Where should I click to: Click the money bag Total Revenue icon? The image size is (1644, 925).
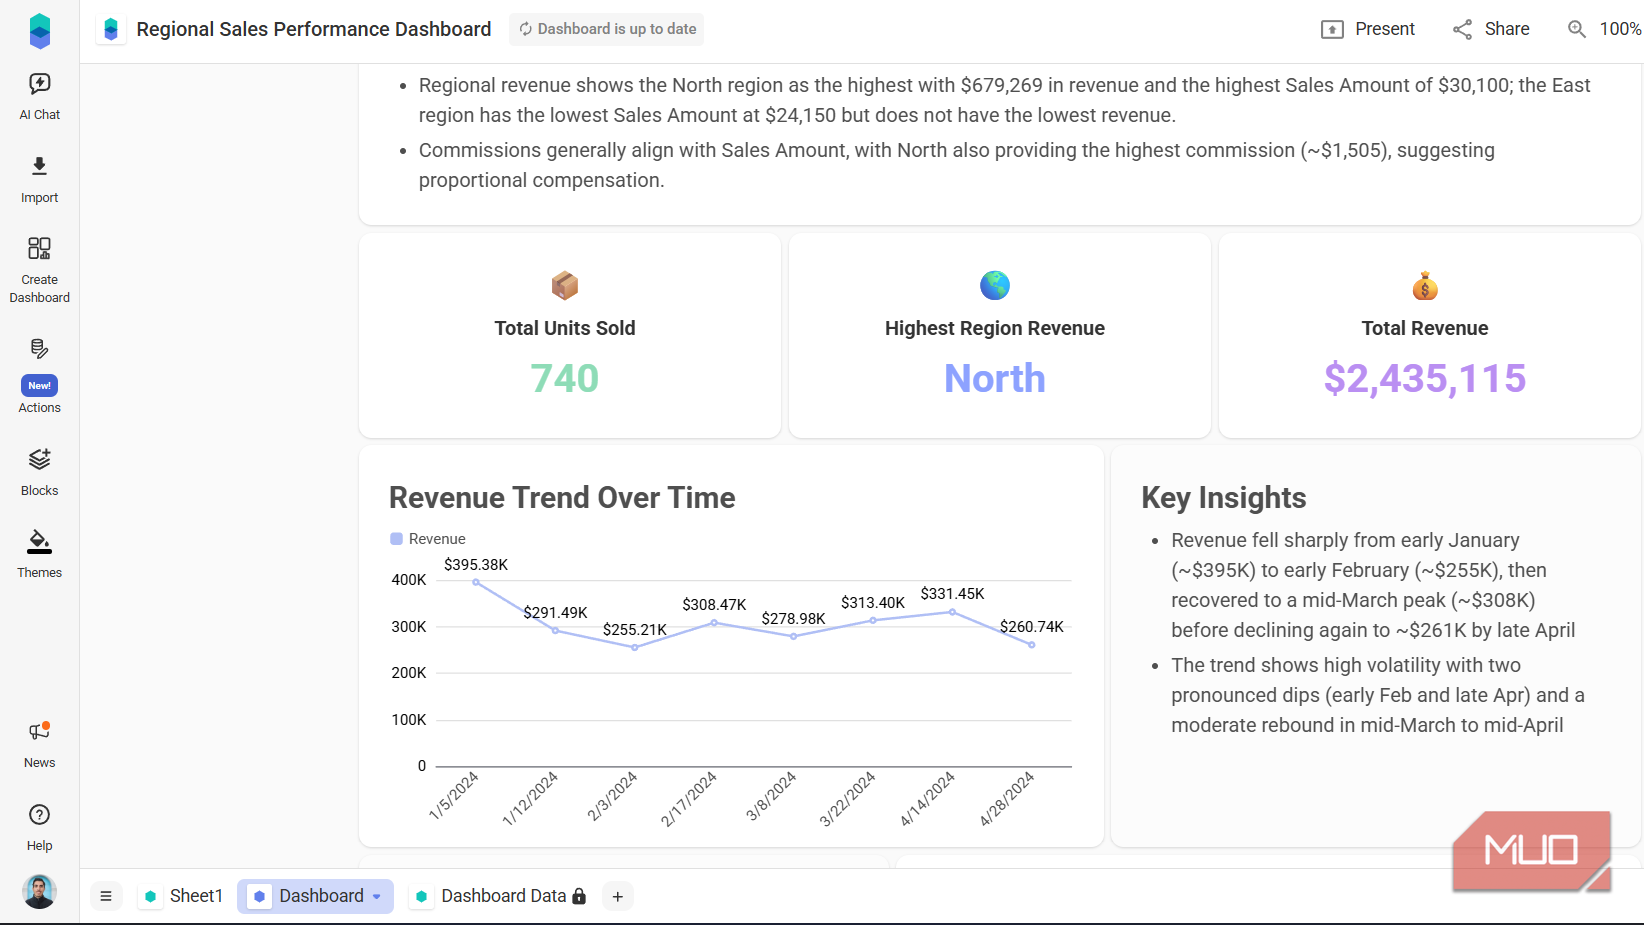click(1425, 286)
